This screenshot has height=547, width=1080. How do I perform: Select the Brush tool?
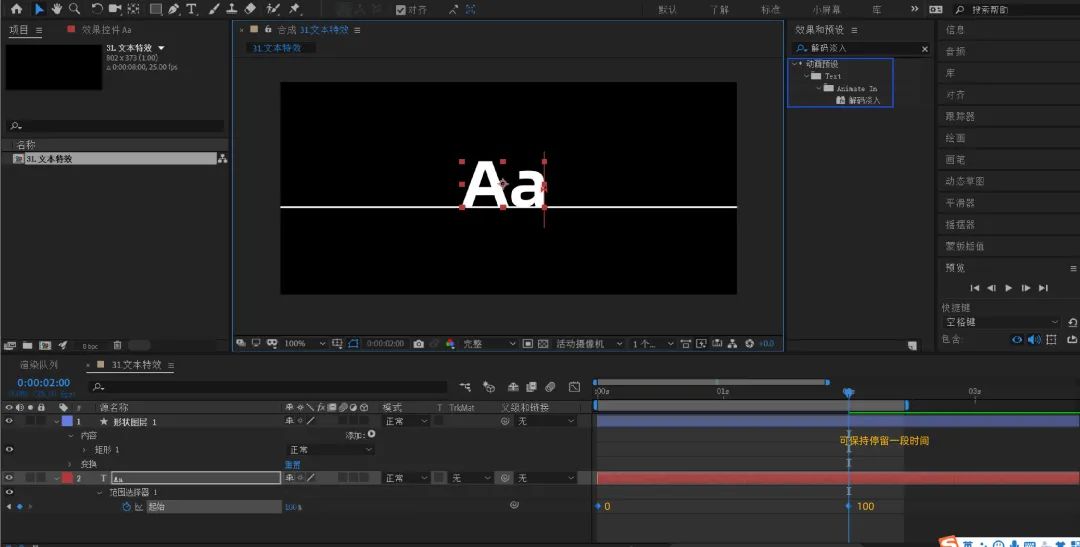[x=214, y=9]
